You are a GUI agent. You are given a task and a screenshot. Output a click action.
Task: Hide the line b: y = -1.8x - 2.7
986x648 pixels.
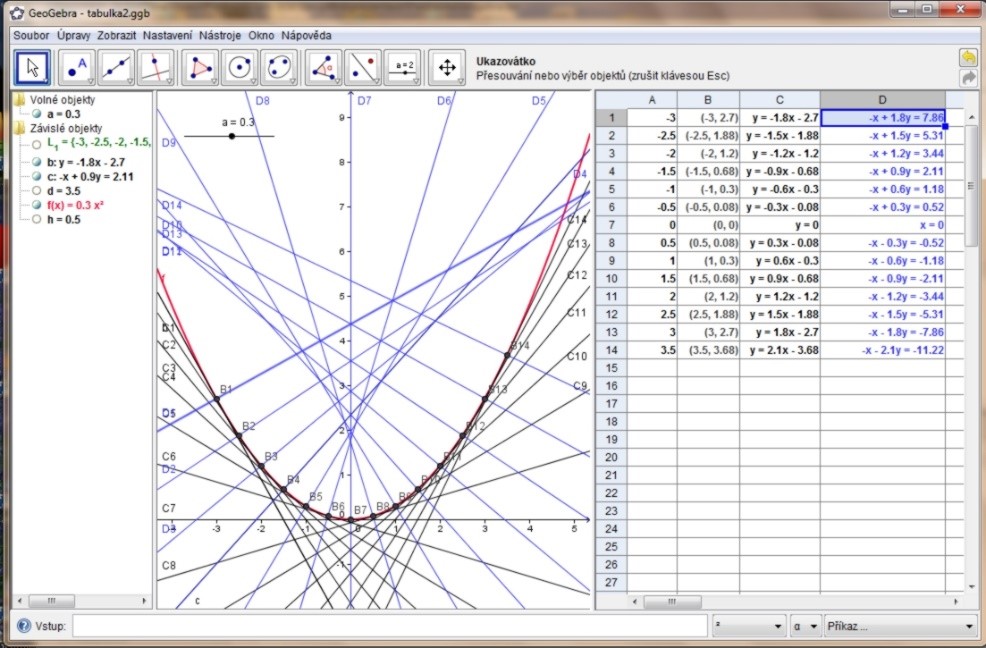click(x=37, y=162)
